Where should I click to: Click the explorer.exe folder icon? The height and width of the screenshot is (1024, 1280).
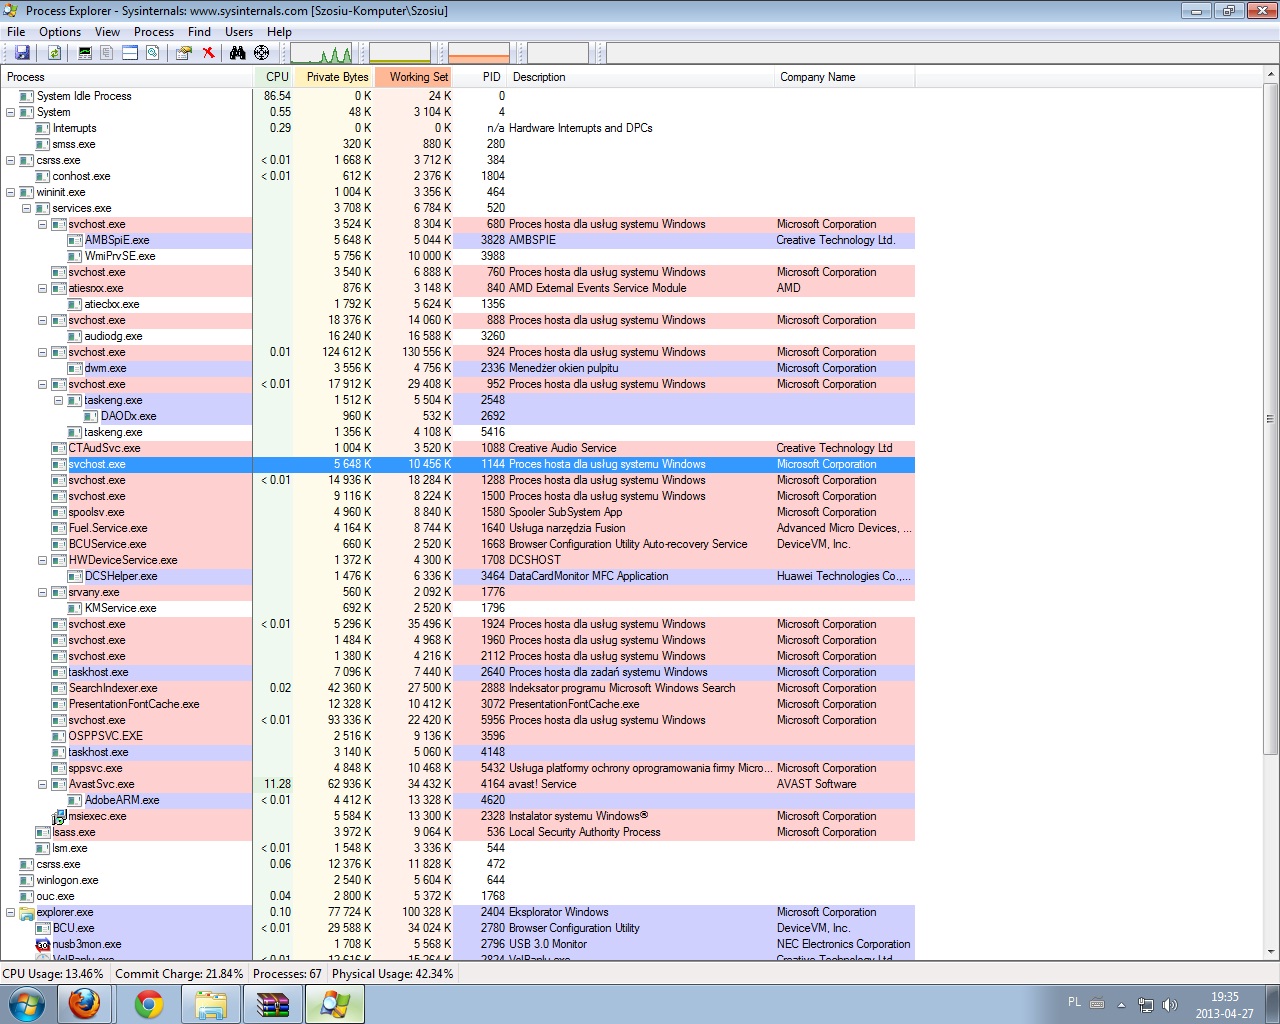[x=27, y=912]
